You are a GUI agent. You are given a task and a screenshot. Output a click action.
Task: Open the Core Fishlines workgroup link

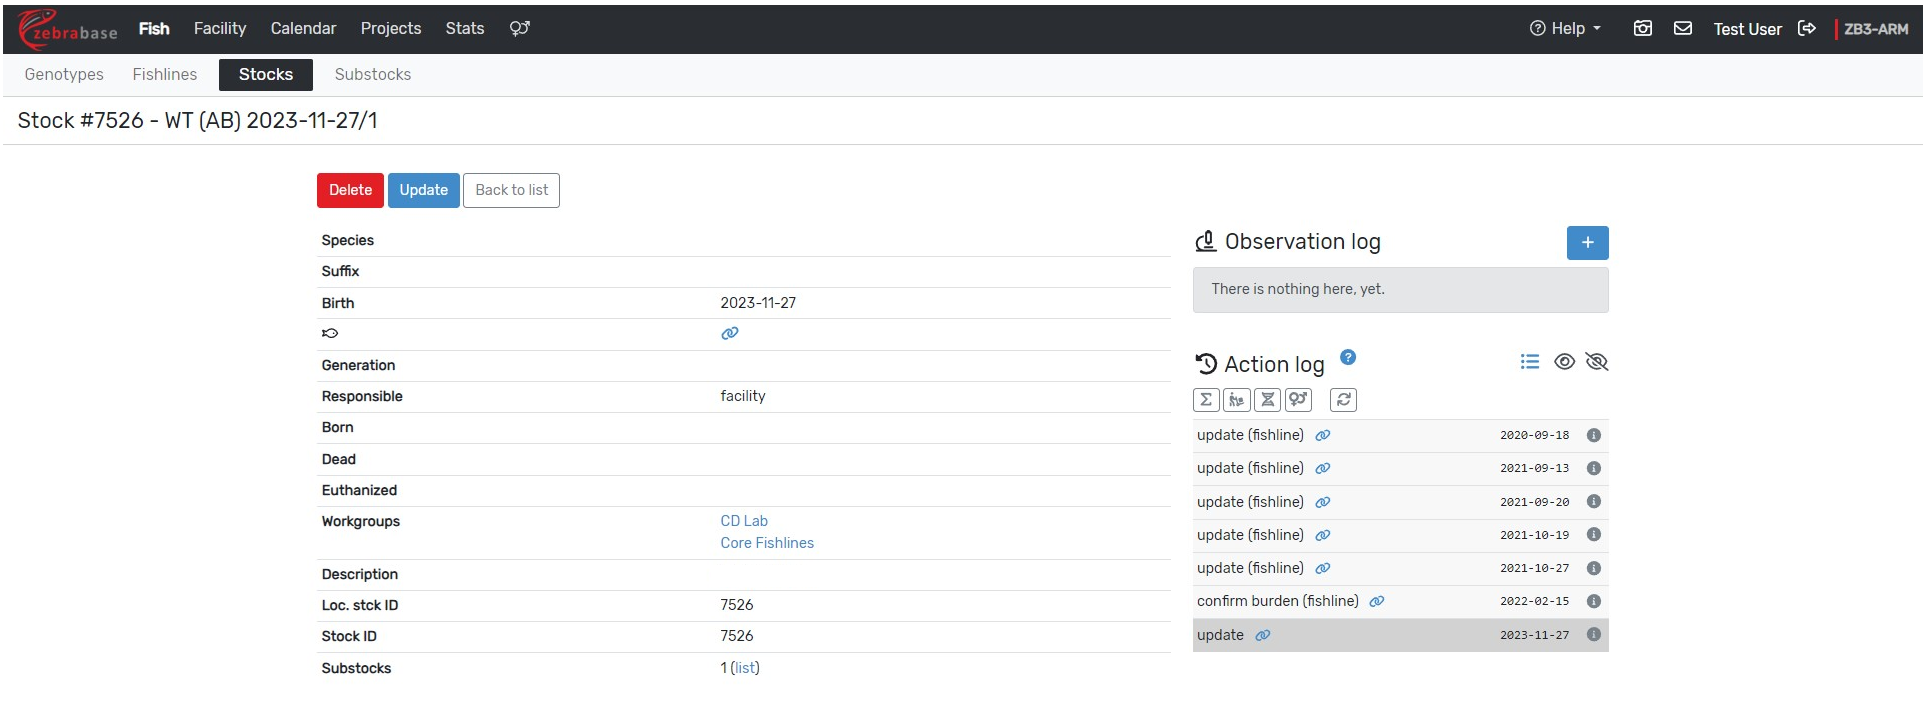coord(767,543)
